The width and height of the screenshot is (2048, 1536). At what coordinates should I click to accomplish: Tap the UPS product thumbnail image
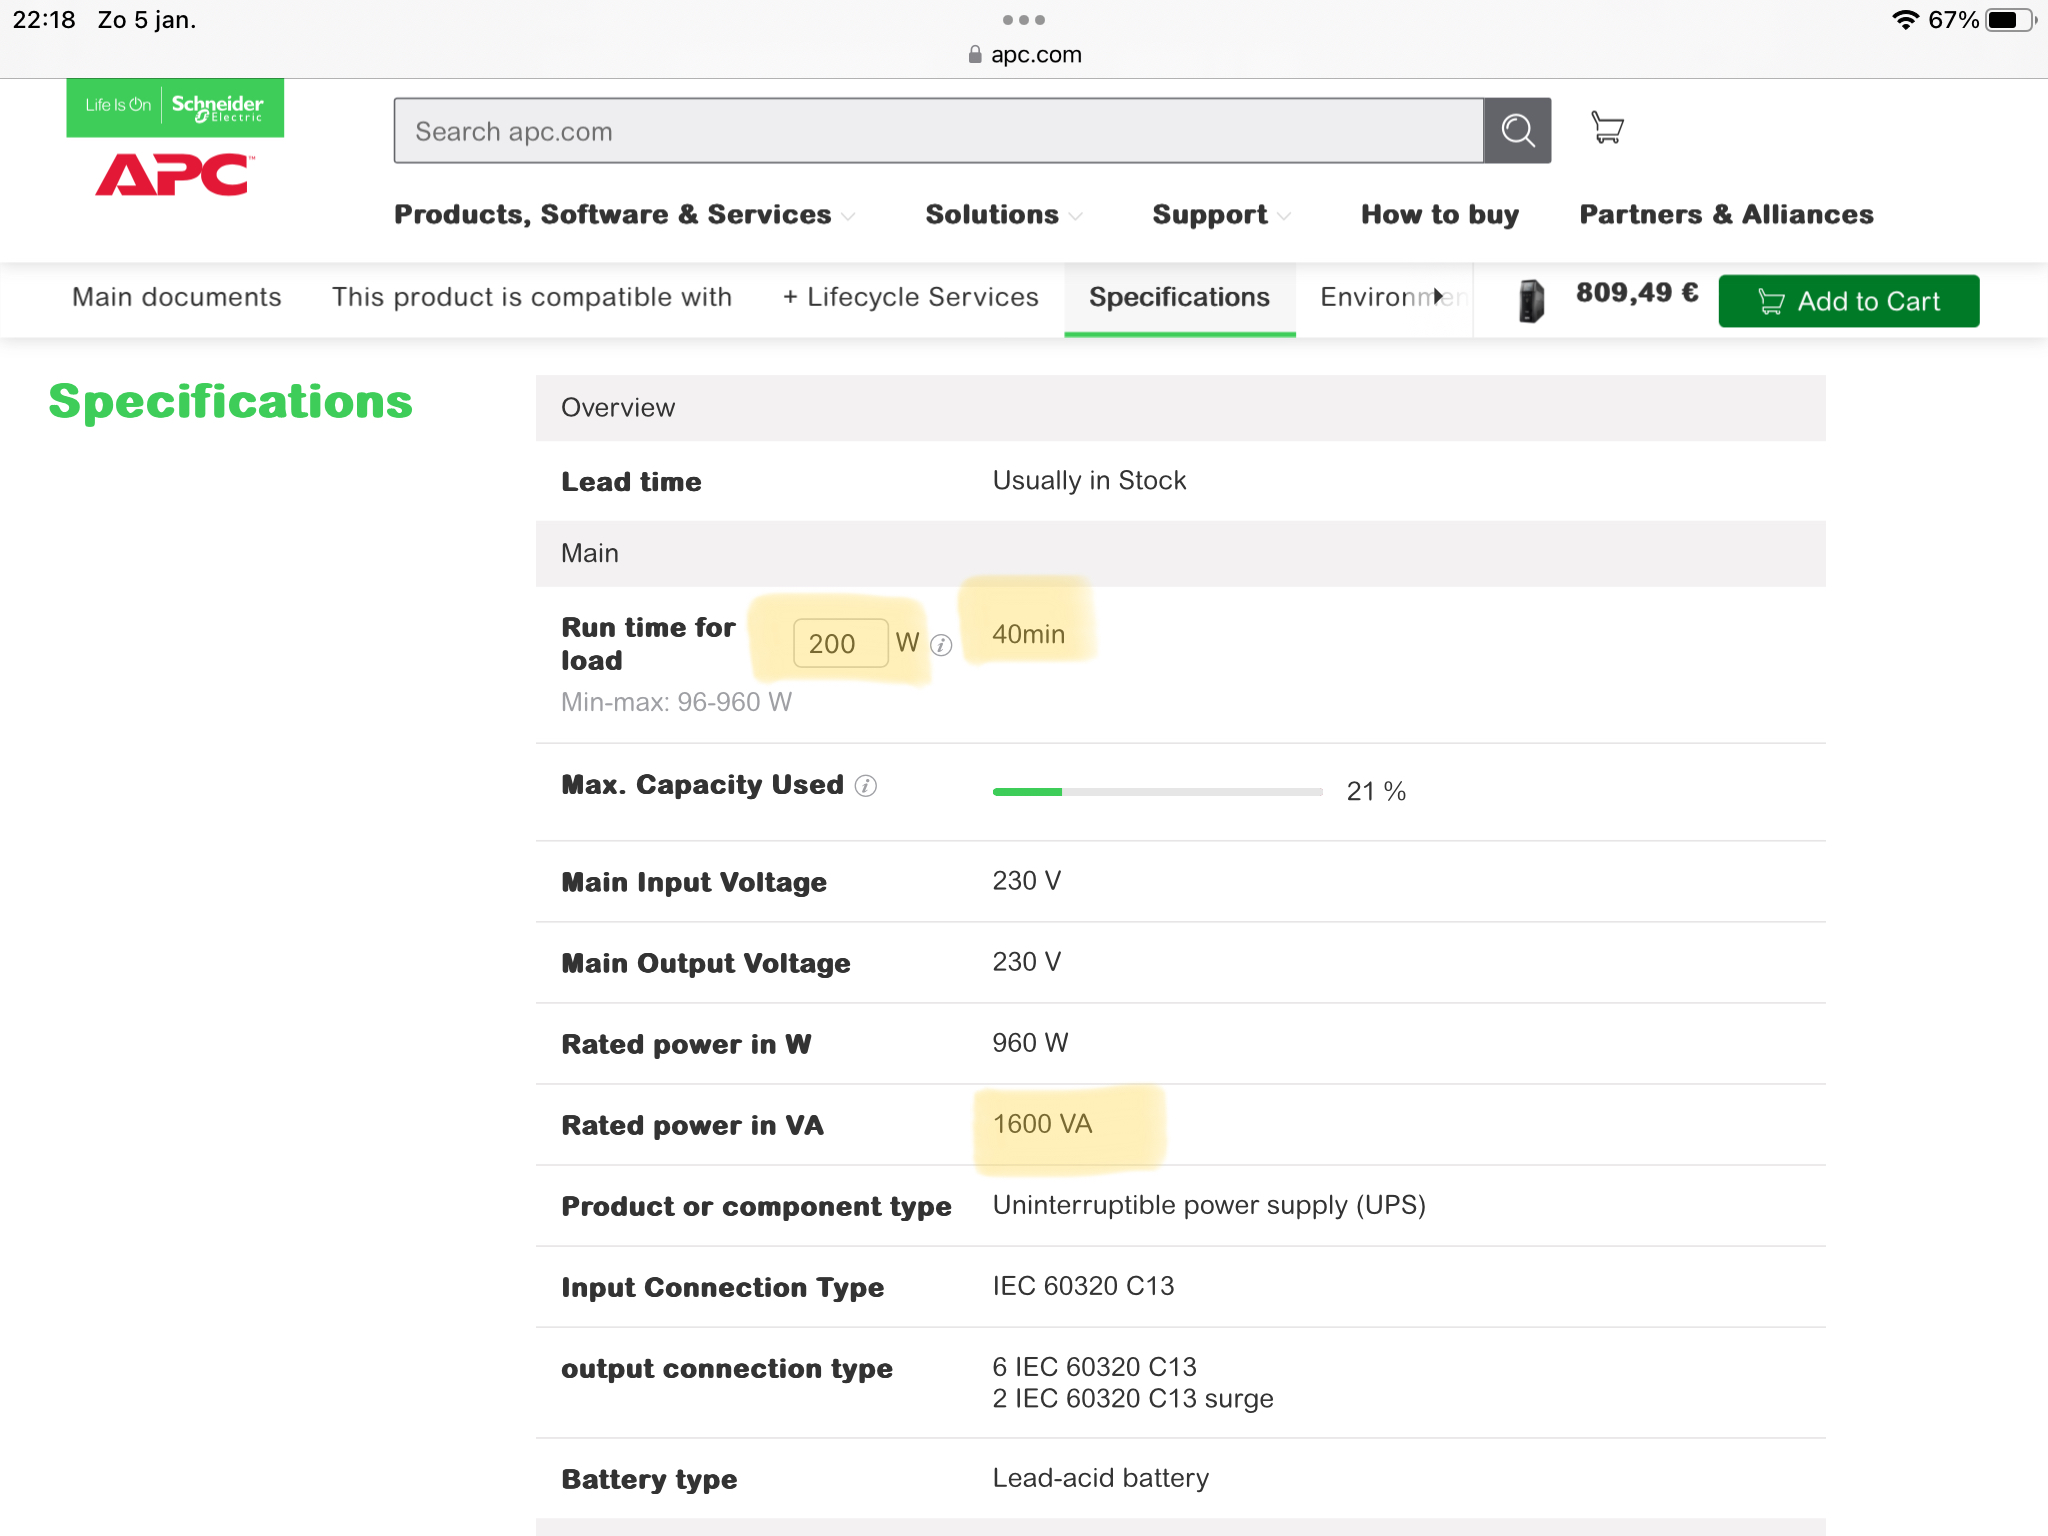[x=1531, y=300]
